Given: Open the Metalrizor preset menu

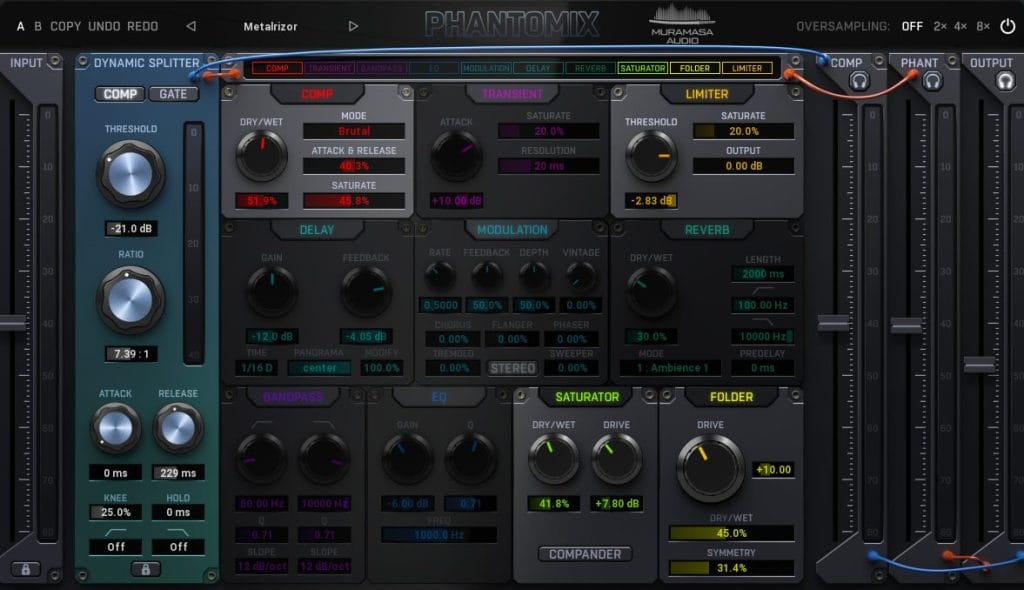Looking at the screenshot, I should click(271, 26).
